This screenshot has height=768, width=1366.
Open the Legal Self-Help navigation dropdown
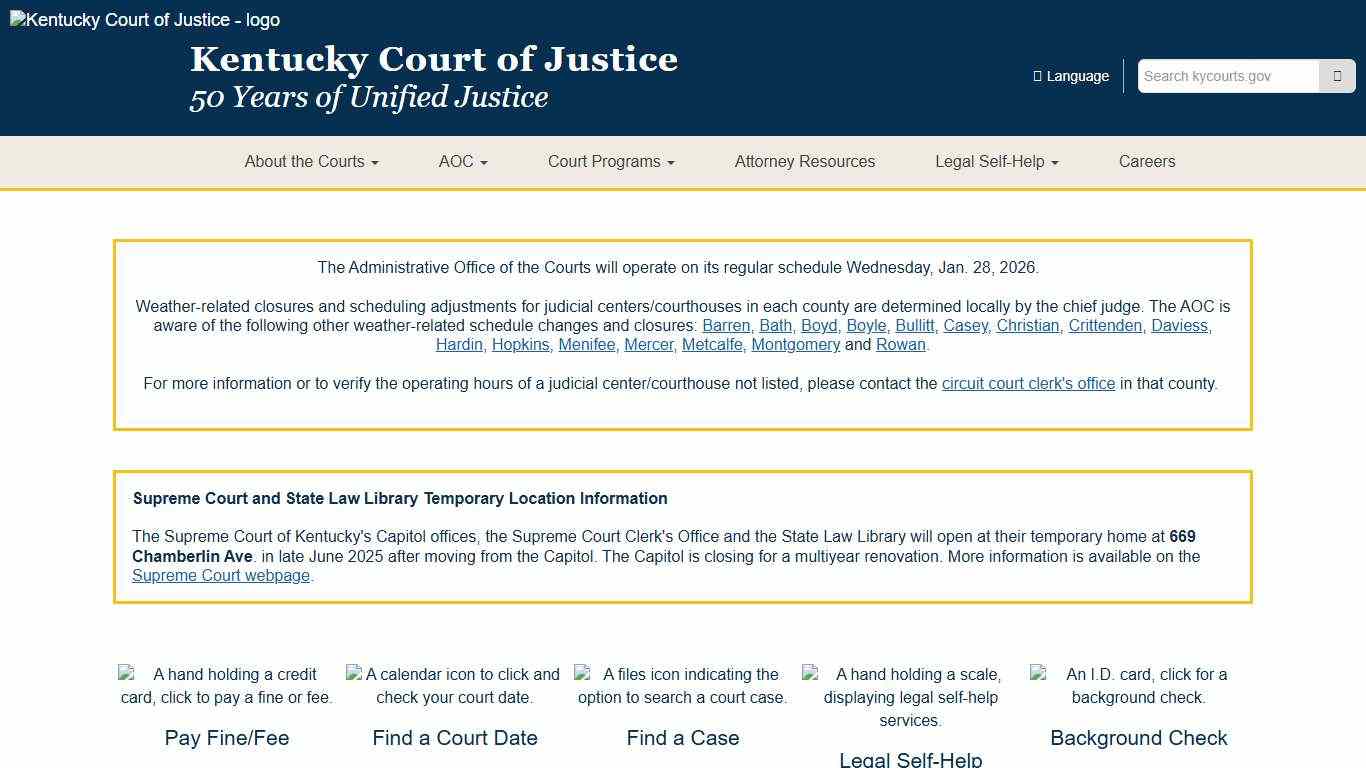pos(996,161)
